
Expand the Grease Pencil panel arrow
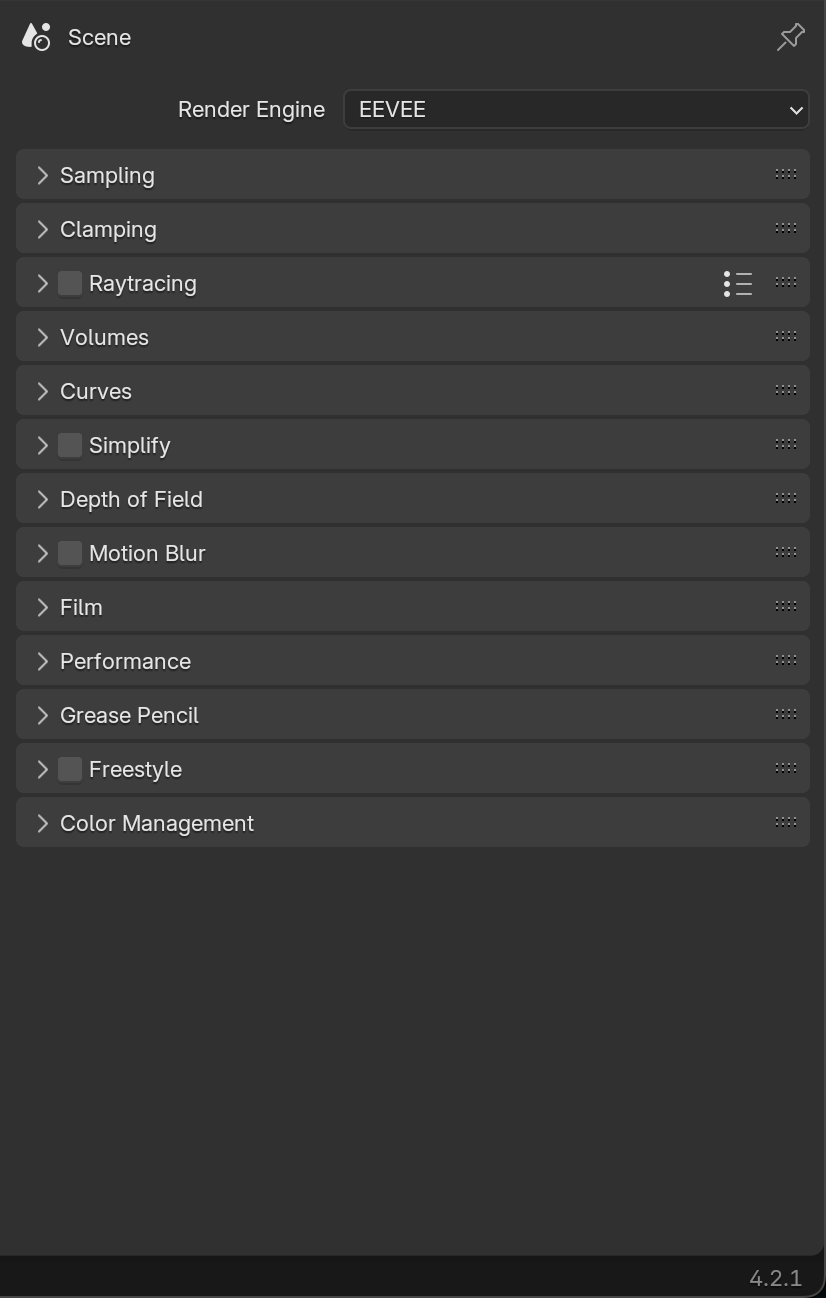click(x=42, y=715)
